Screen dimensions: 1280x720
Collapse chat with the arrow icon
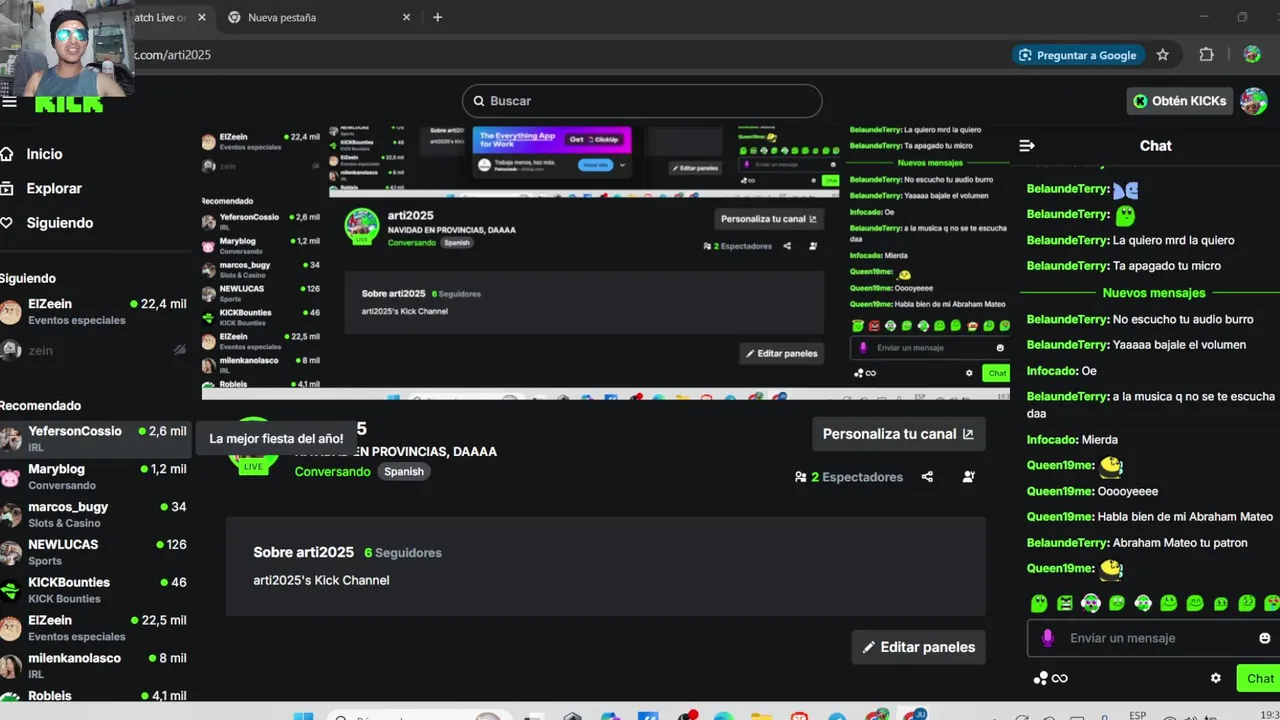[x=1027, y=146]
